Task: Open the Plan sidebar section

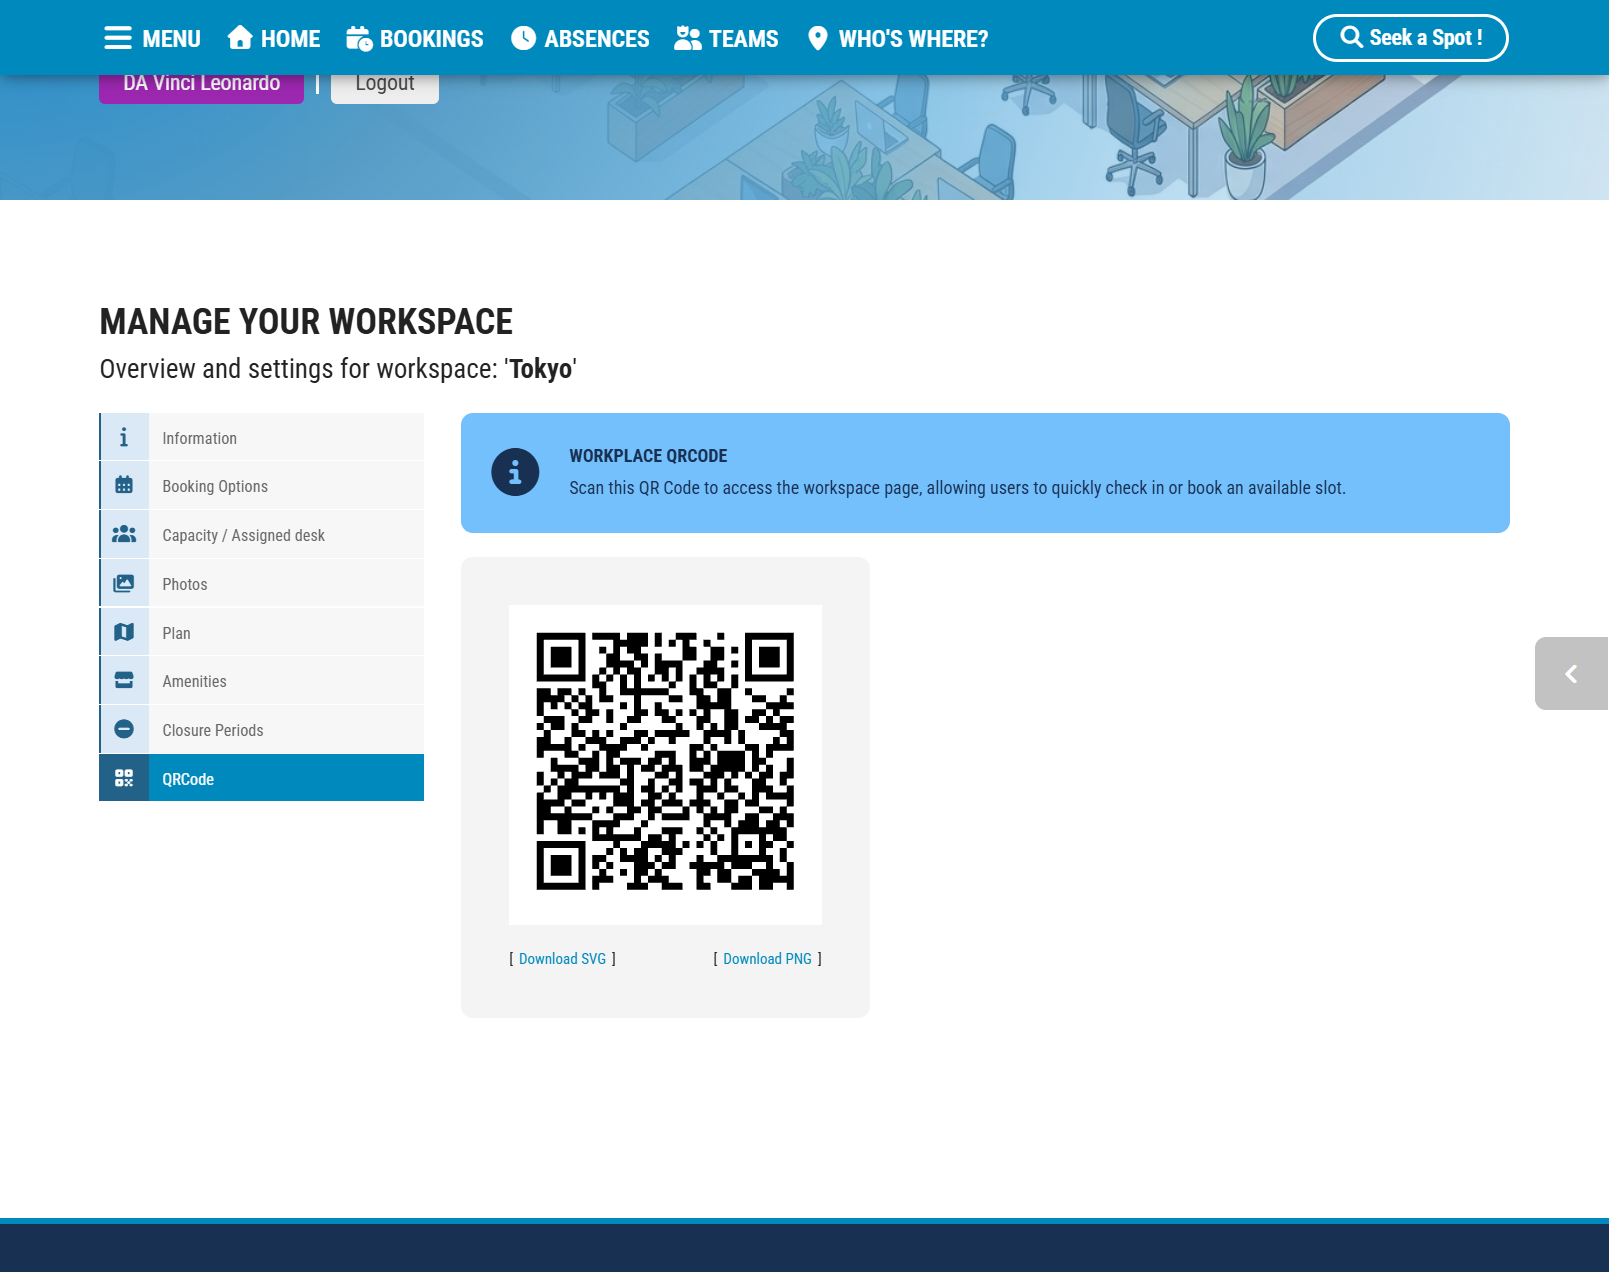Action: pos(262,633)
